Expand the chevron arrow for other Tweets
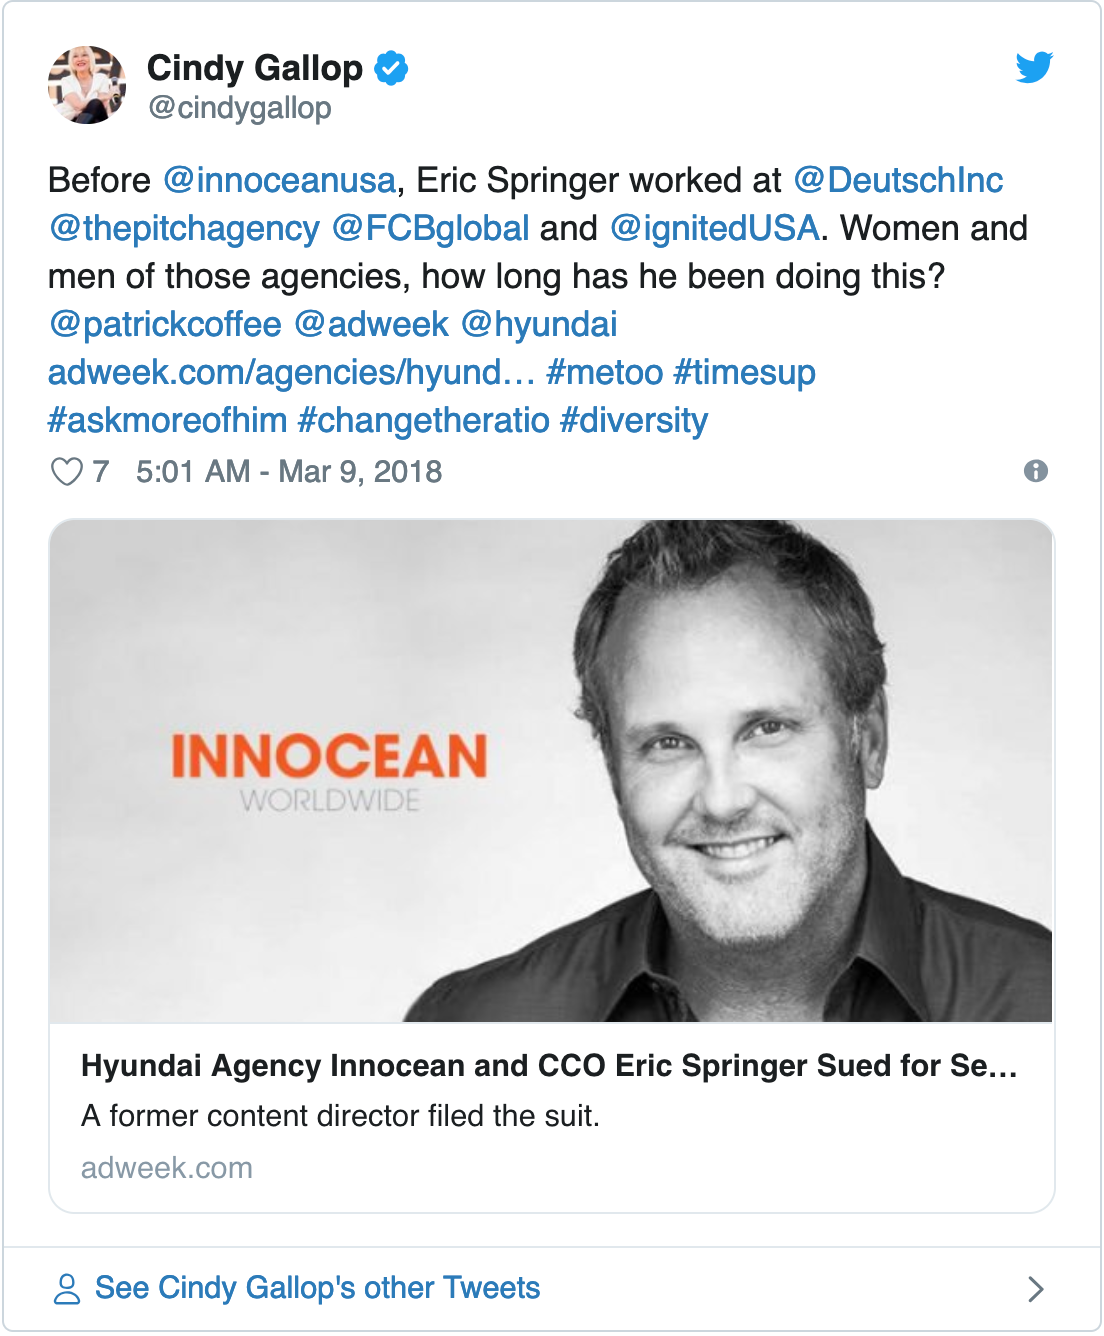Image resolution: width=1104 pixels, height=1336 pixels. 1036,1289
